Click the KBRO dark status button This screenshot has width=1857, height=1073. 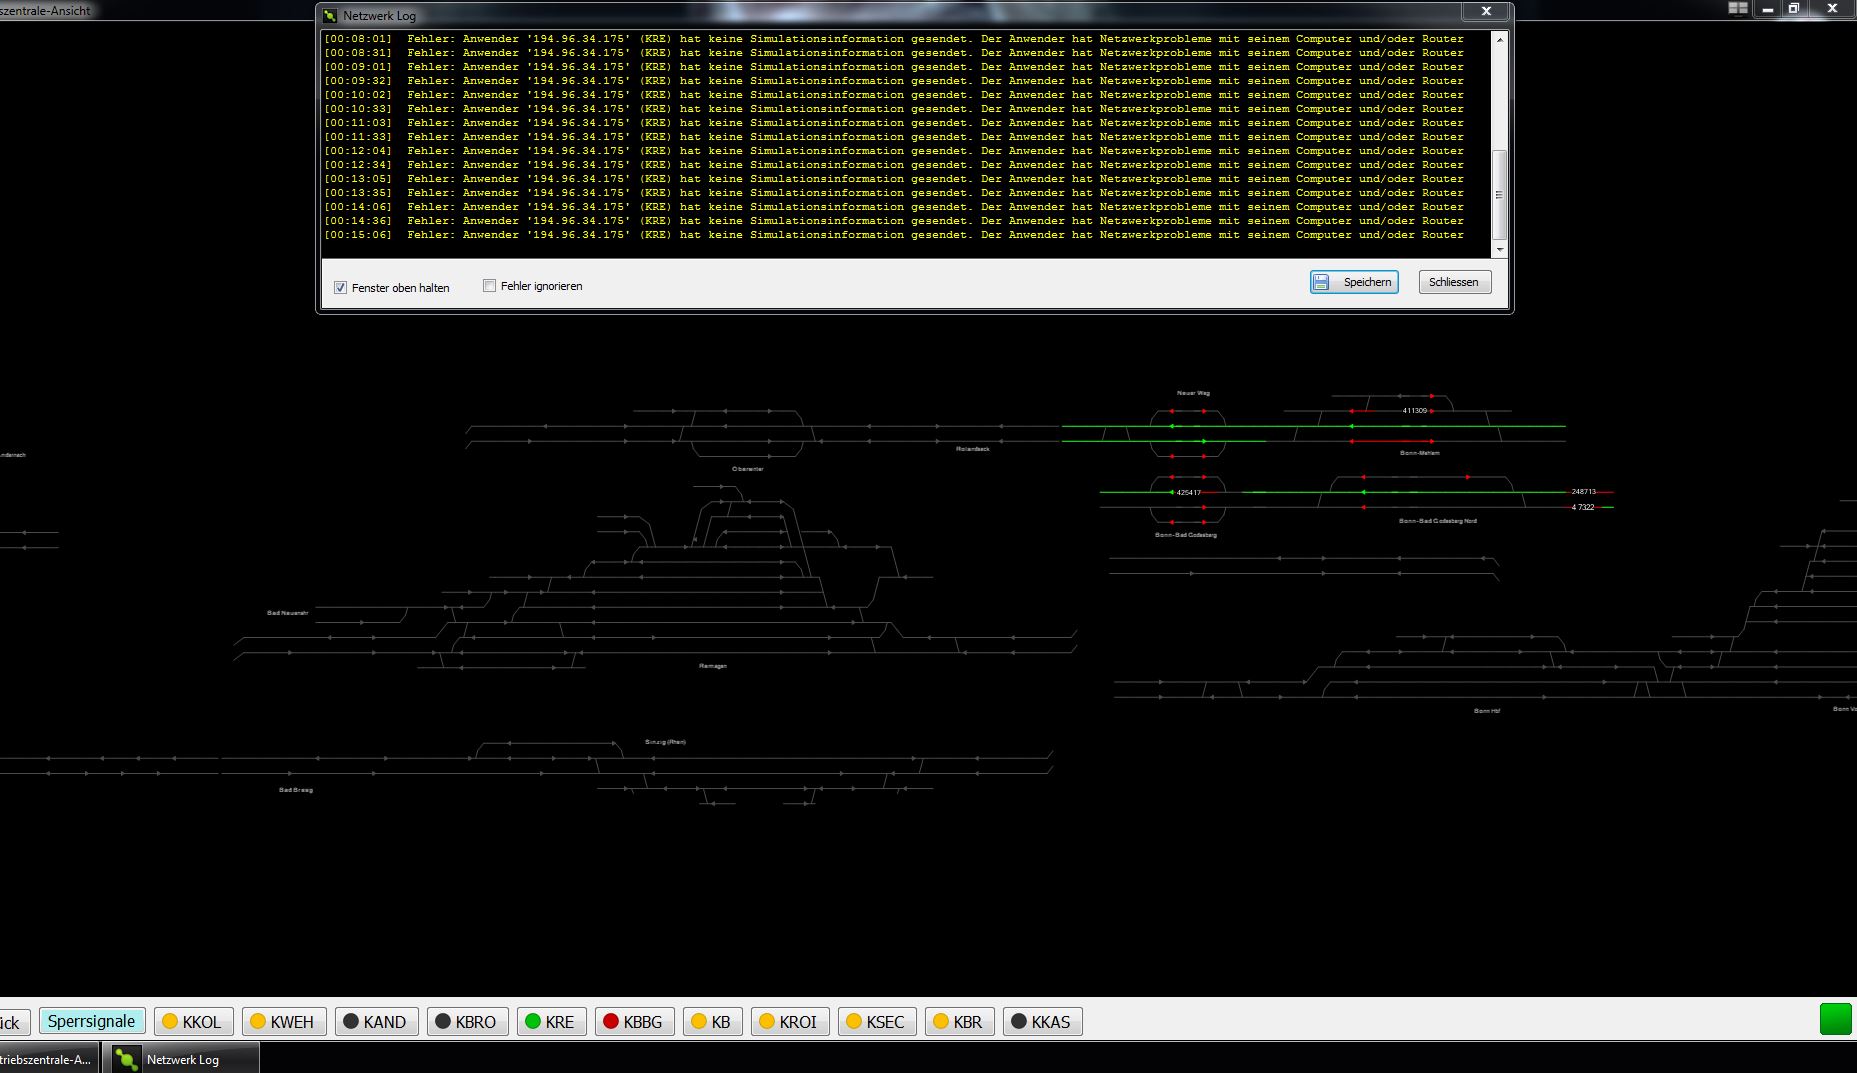point(467,1021)
